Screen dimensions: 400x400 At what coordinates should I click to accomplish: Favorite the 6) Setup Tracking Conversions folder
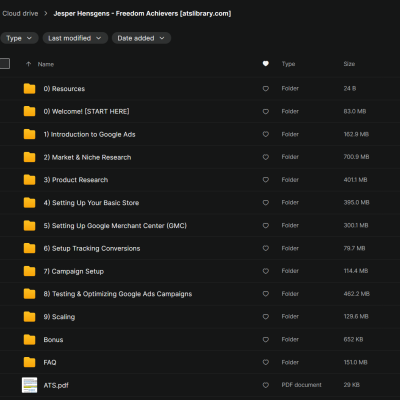[x=266, y=248]
